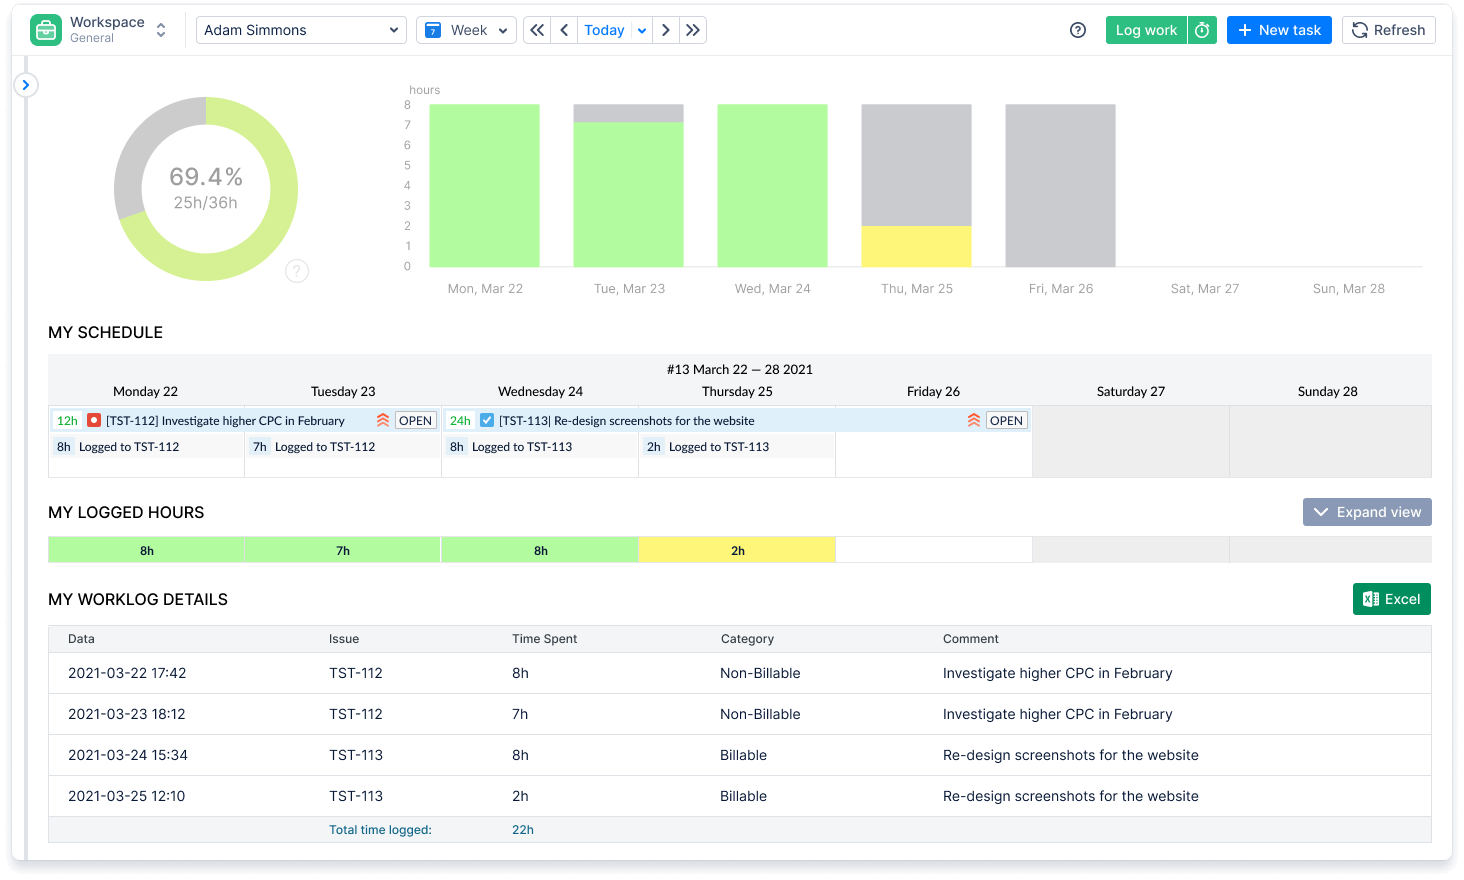Click the blue calendar icon beside Week

point(434,30)
